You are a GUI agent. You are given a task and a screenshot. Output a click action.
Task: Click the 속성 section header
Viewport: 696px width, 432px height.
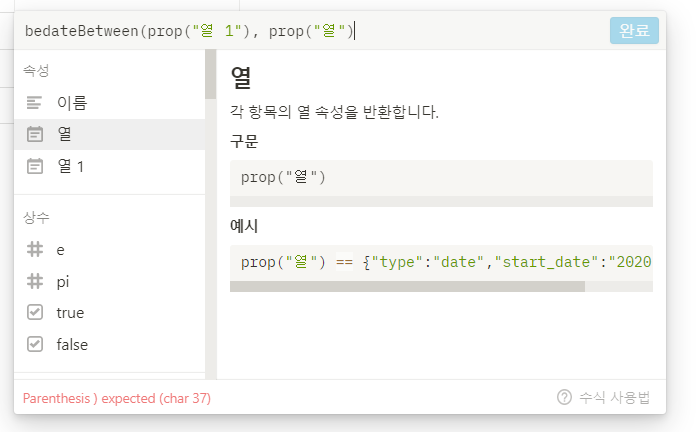pyautogui.click(x=36, y=71)
